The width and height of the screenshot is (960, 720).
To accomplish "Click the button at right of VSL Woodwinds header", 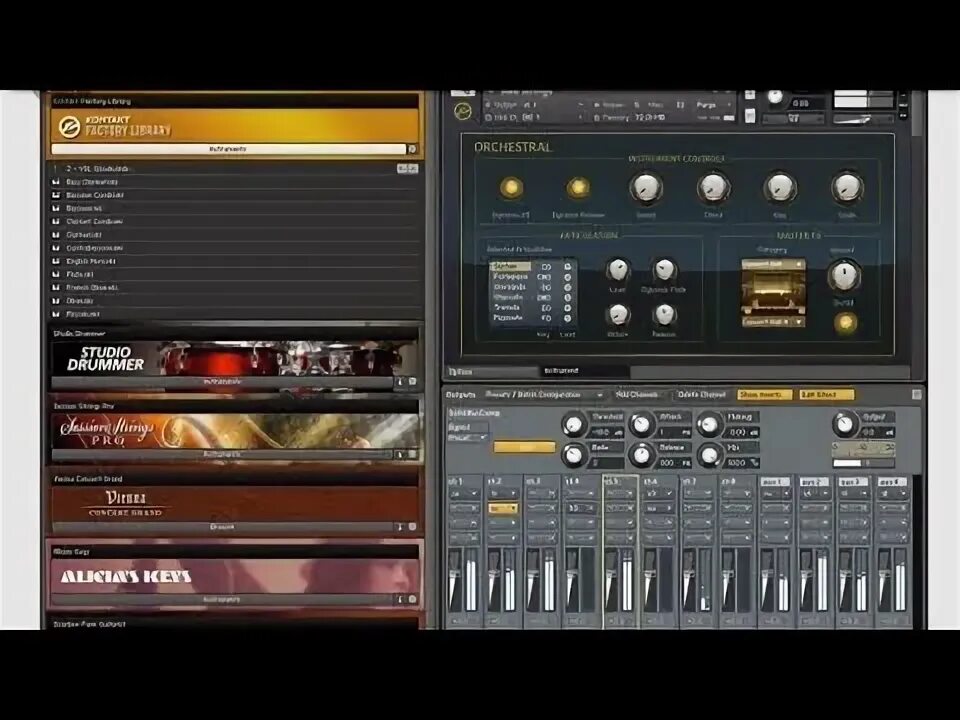I will coord(408,168).
